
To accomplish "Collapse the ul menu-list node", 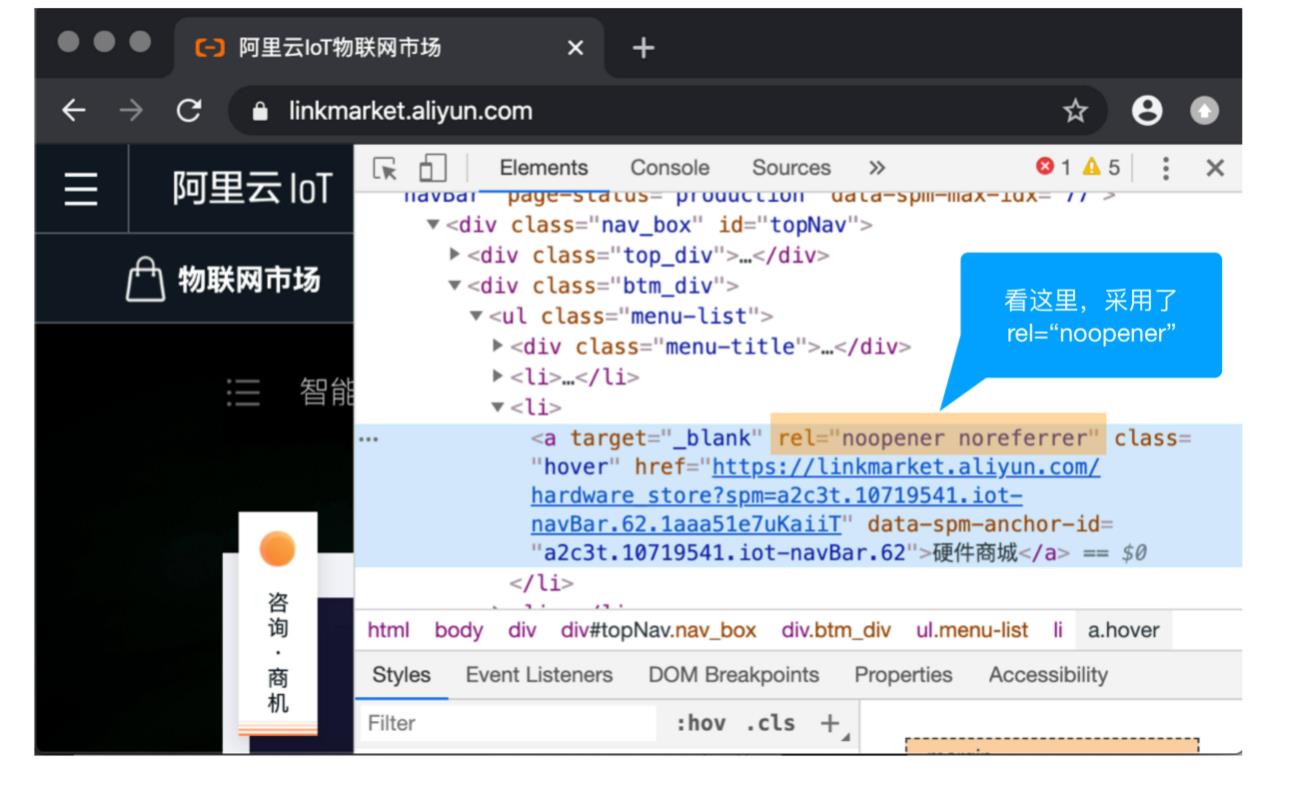I will [477, 317].
